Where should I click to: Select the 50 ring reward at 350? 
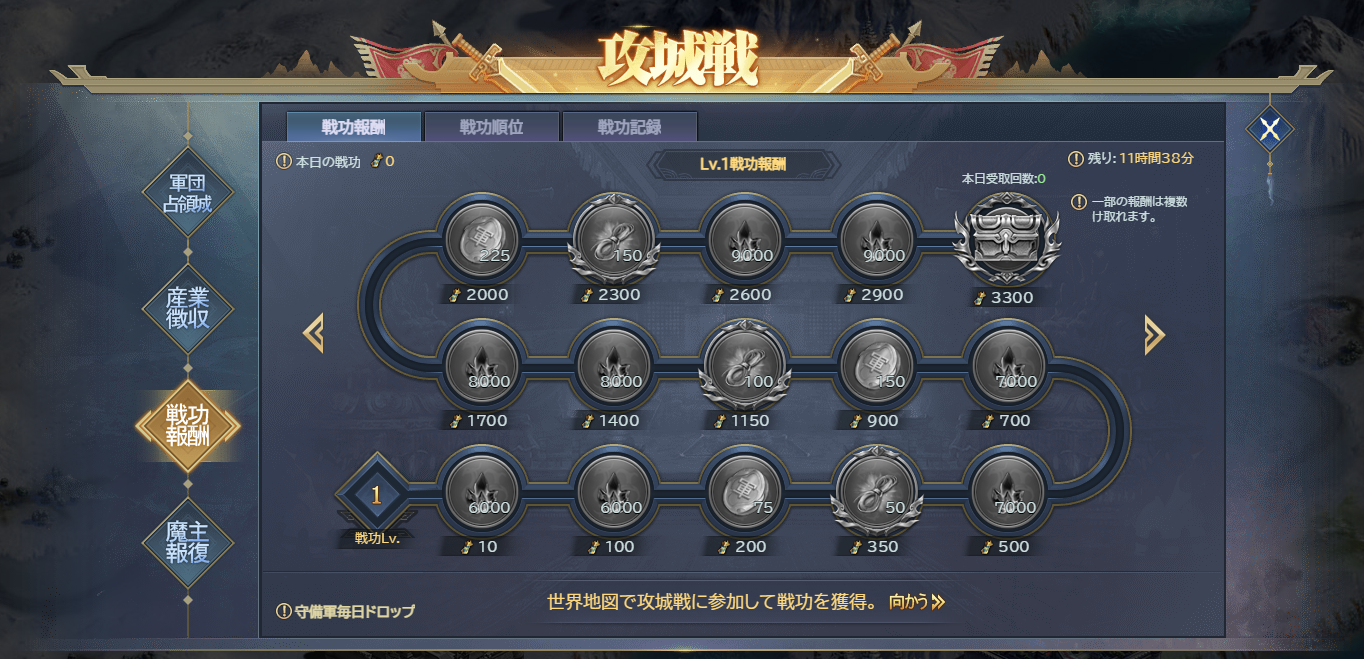875,491
